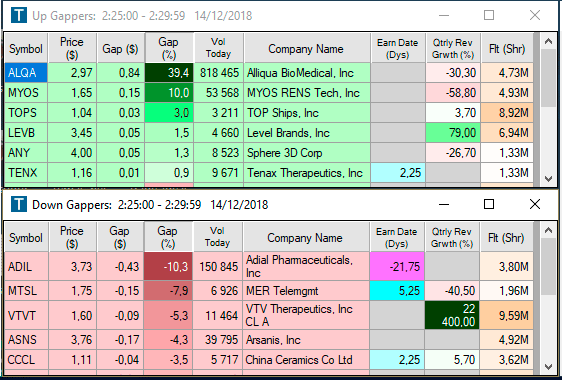Image resolution: width=562 pixels, height=380 pixels.
Task: Click the -10,3 gap percent cell
Action: (168, 266)
